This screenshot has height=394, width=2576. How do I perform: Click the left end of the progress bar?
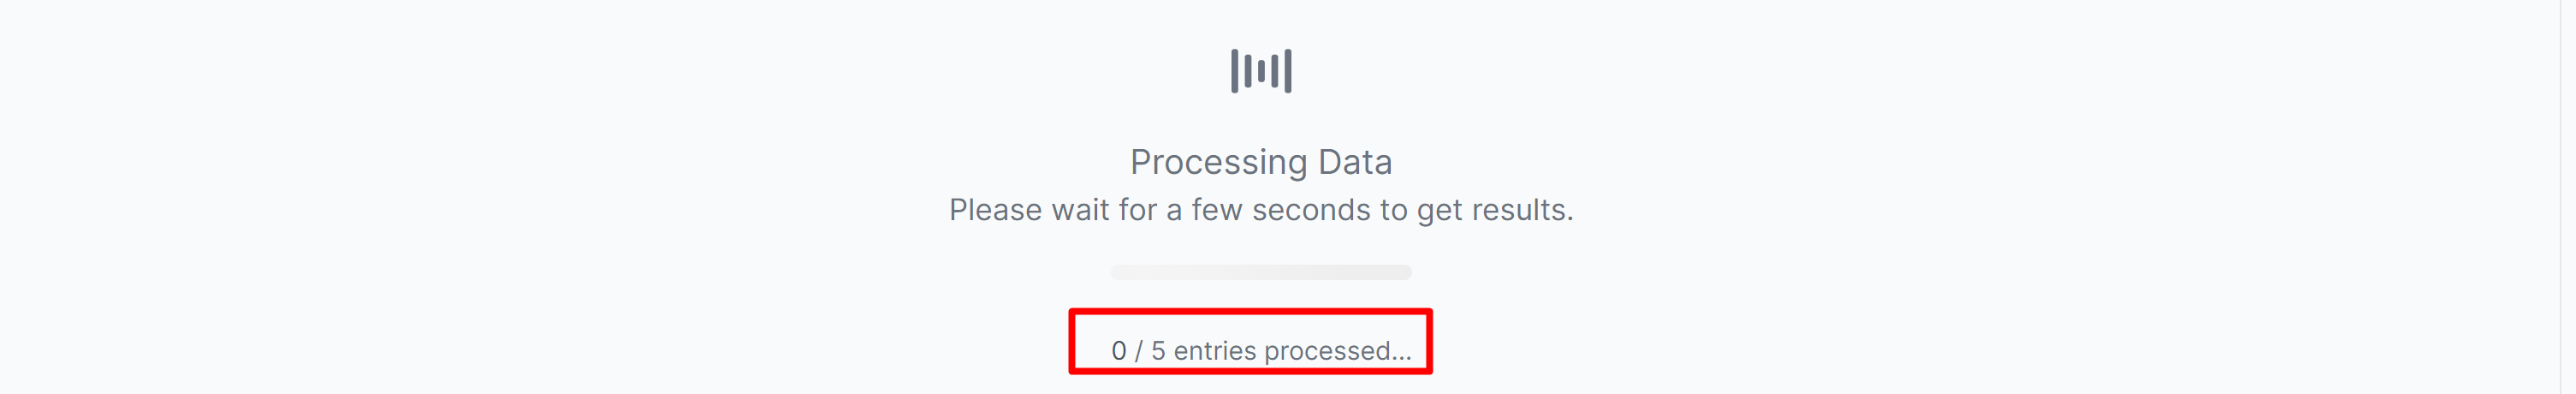pos(1118,272)
